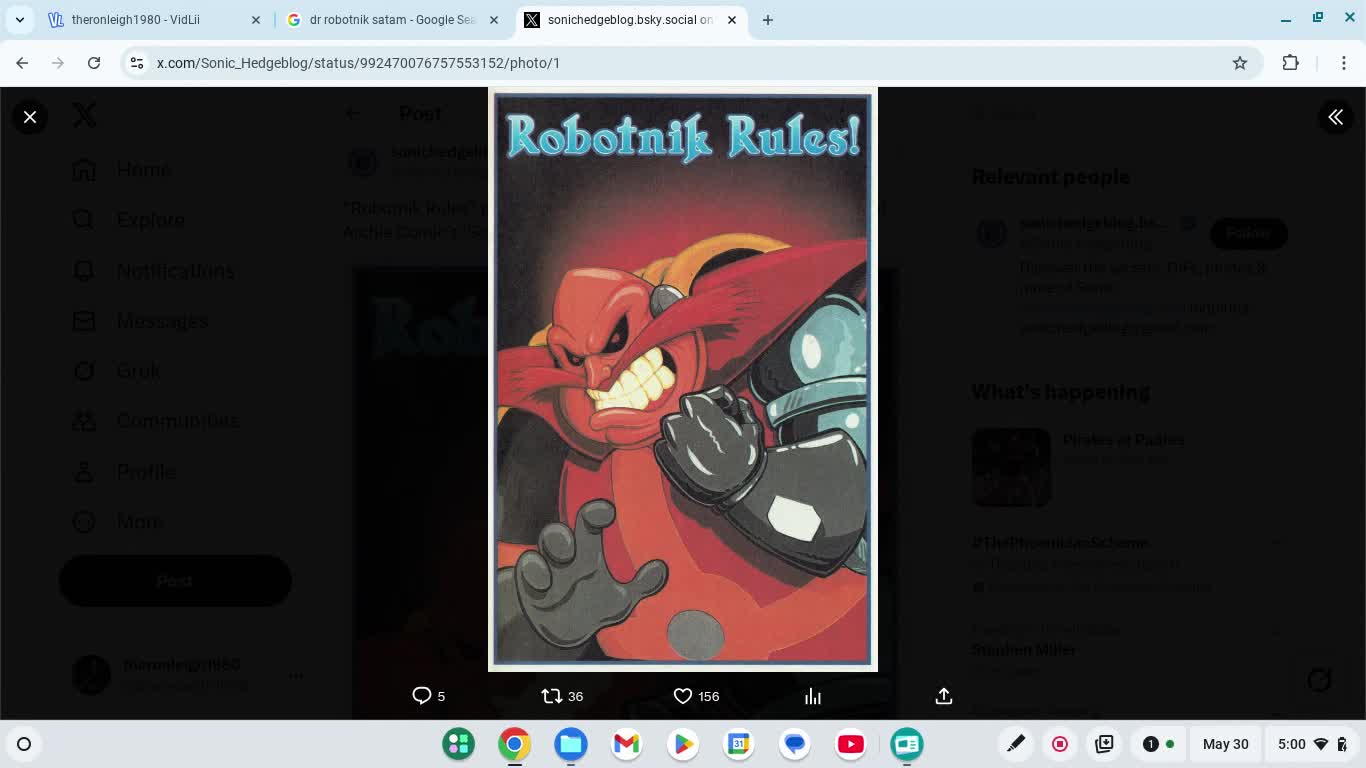The width and height of the screenshot is (1366, 768).
Task: Open the ChromeOS launcher circle
Action: coord(24,744)
